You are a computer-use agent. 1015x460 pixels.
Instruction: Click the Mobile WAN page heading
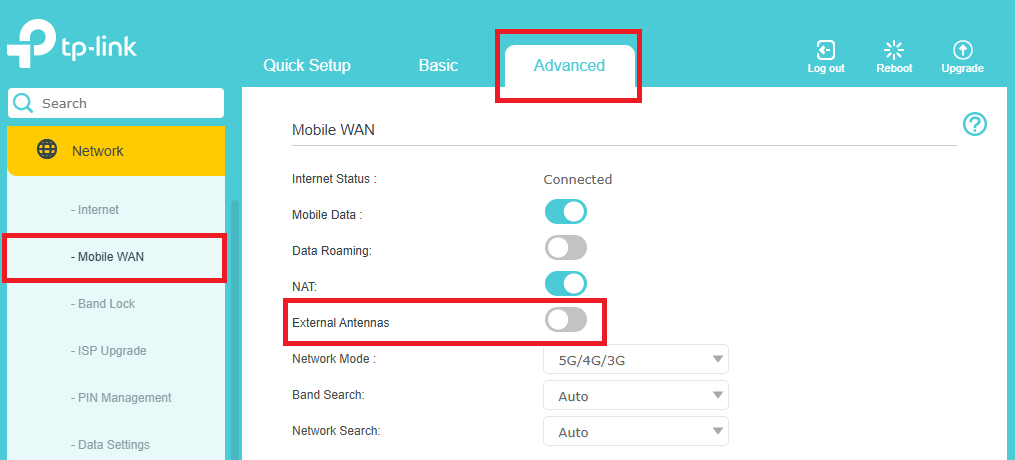333,130
